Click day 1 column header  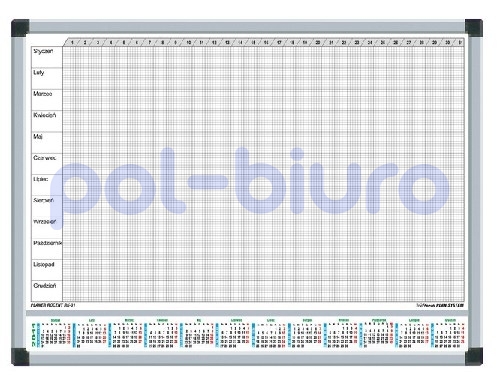[x=72, y=42]
